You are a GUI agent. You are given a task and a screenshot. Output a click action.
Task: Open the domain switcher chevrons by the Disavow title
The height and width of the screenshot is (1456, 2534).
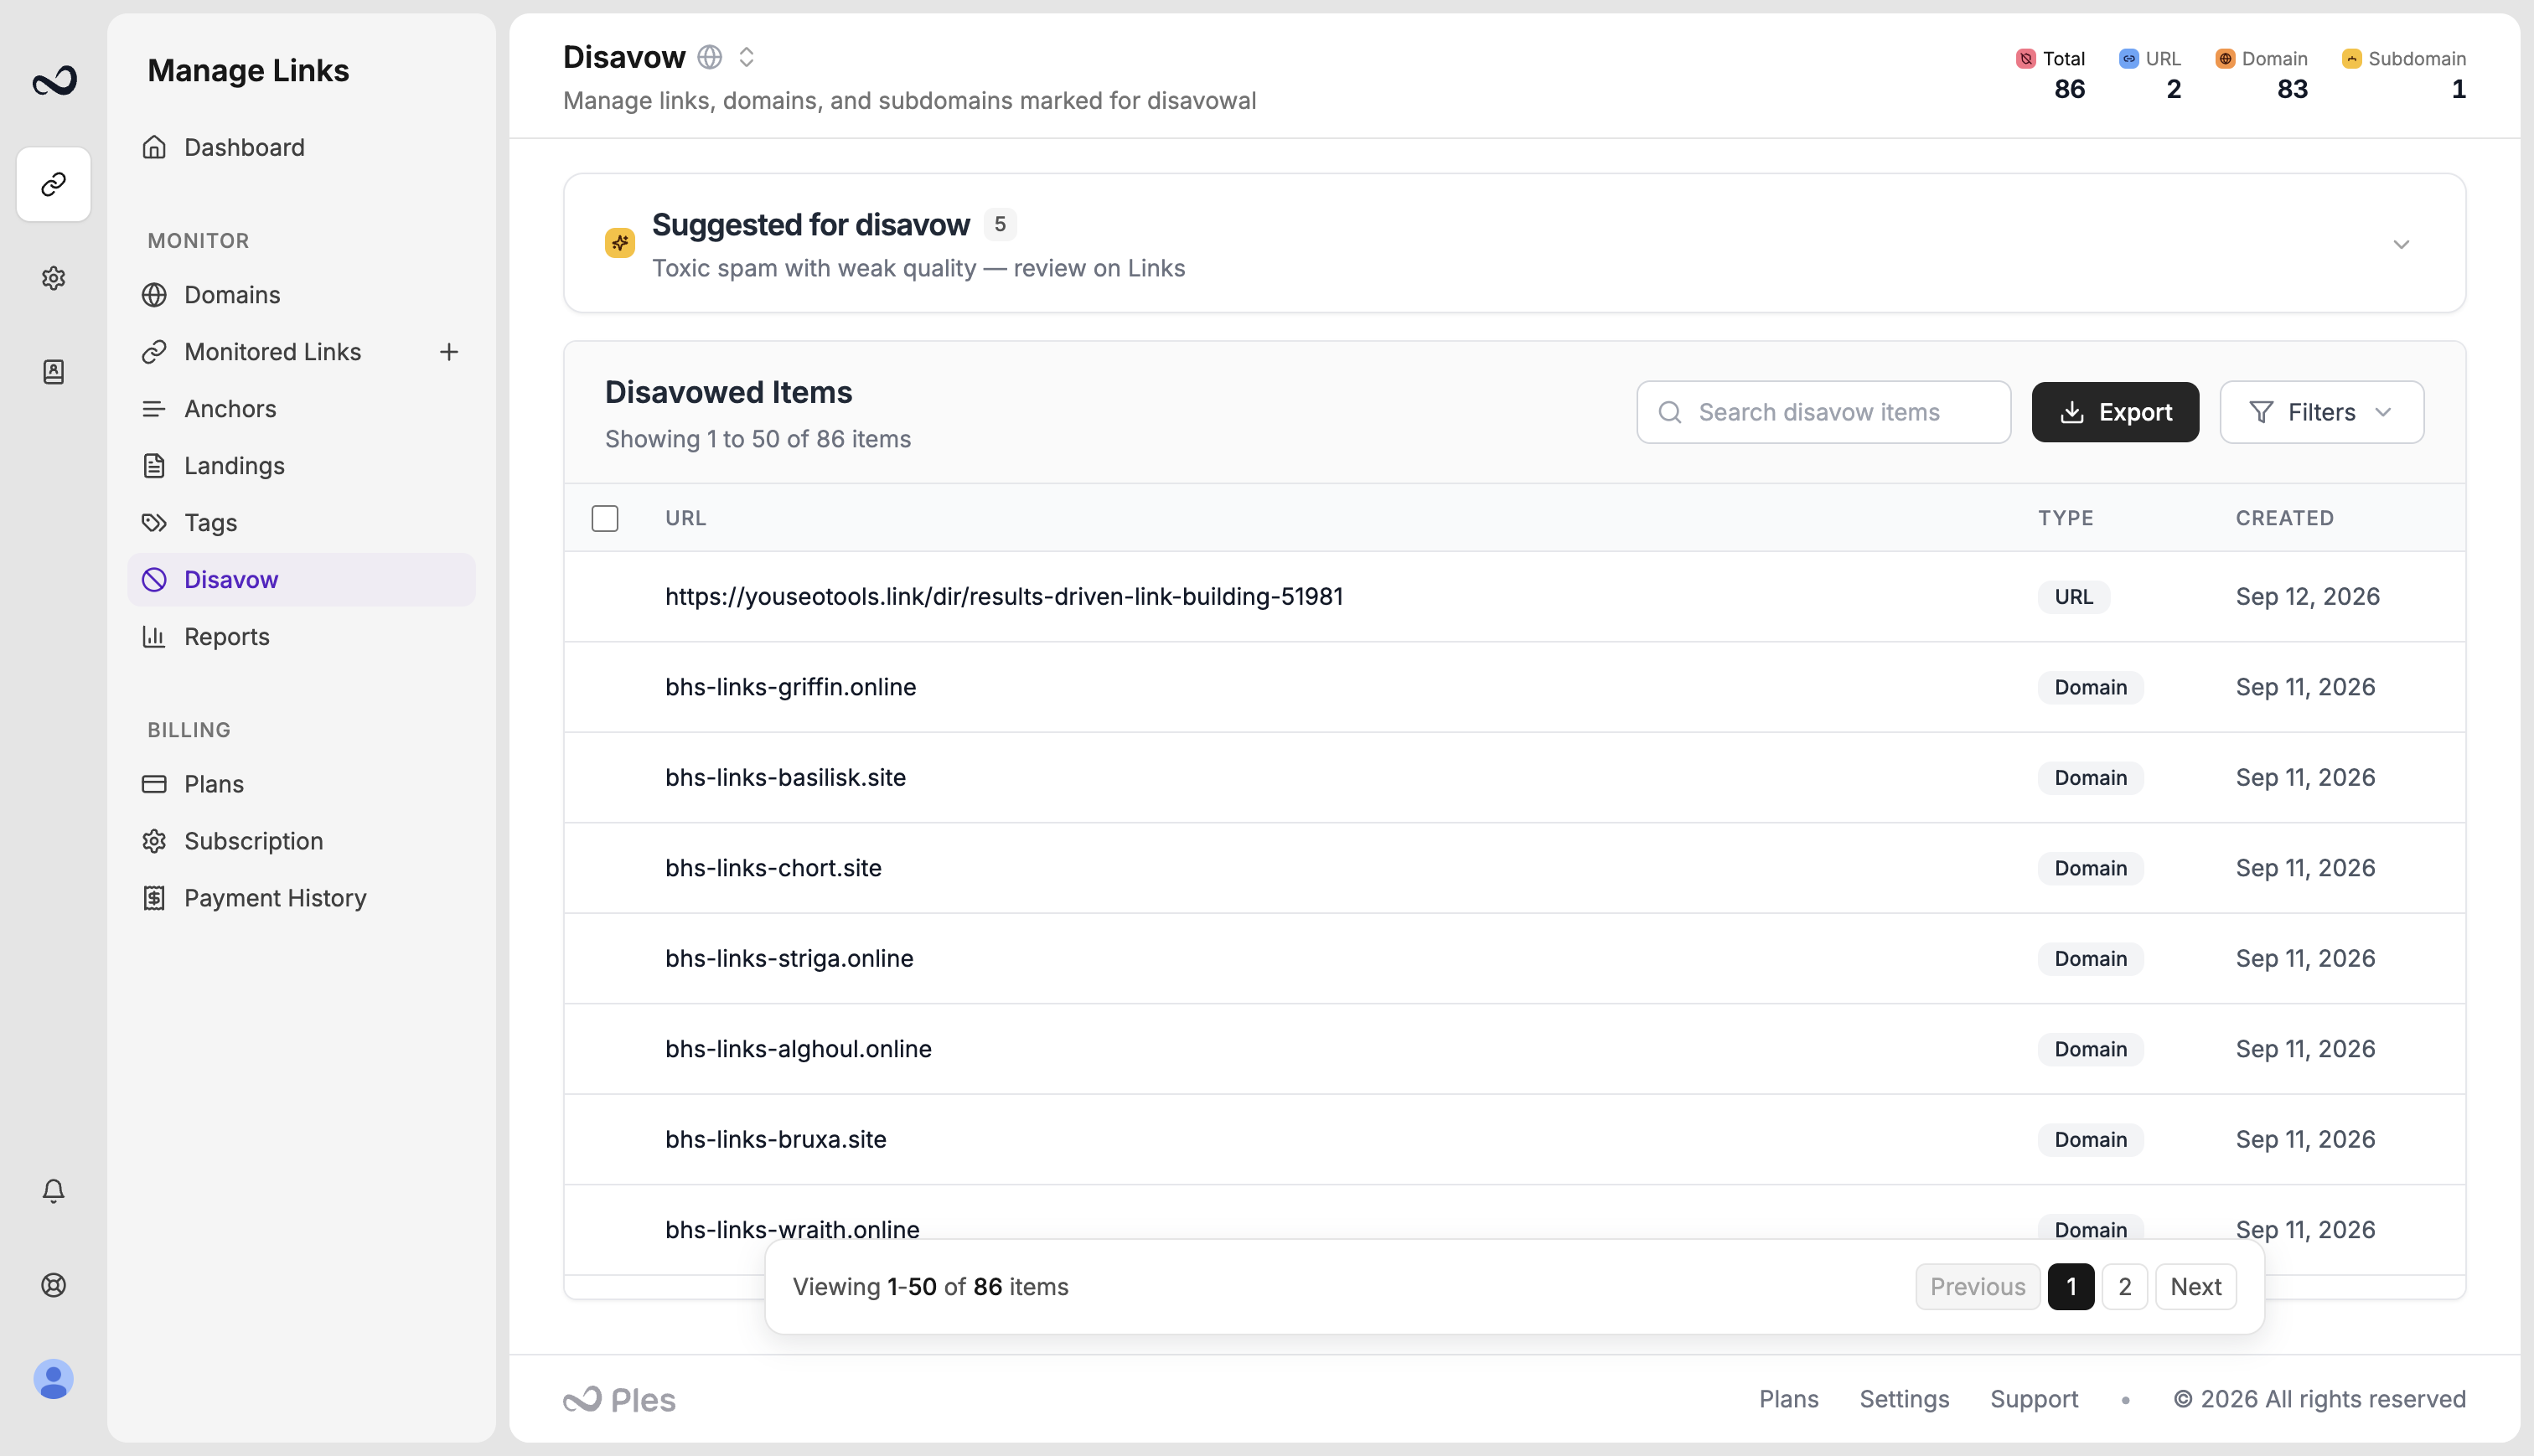click(746, 57)
